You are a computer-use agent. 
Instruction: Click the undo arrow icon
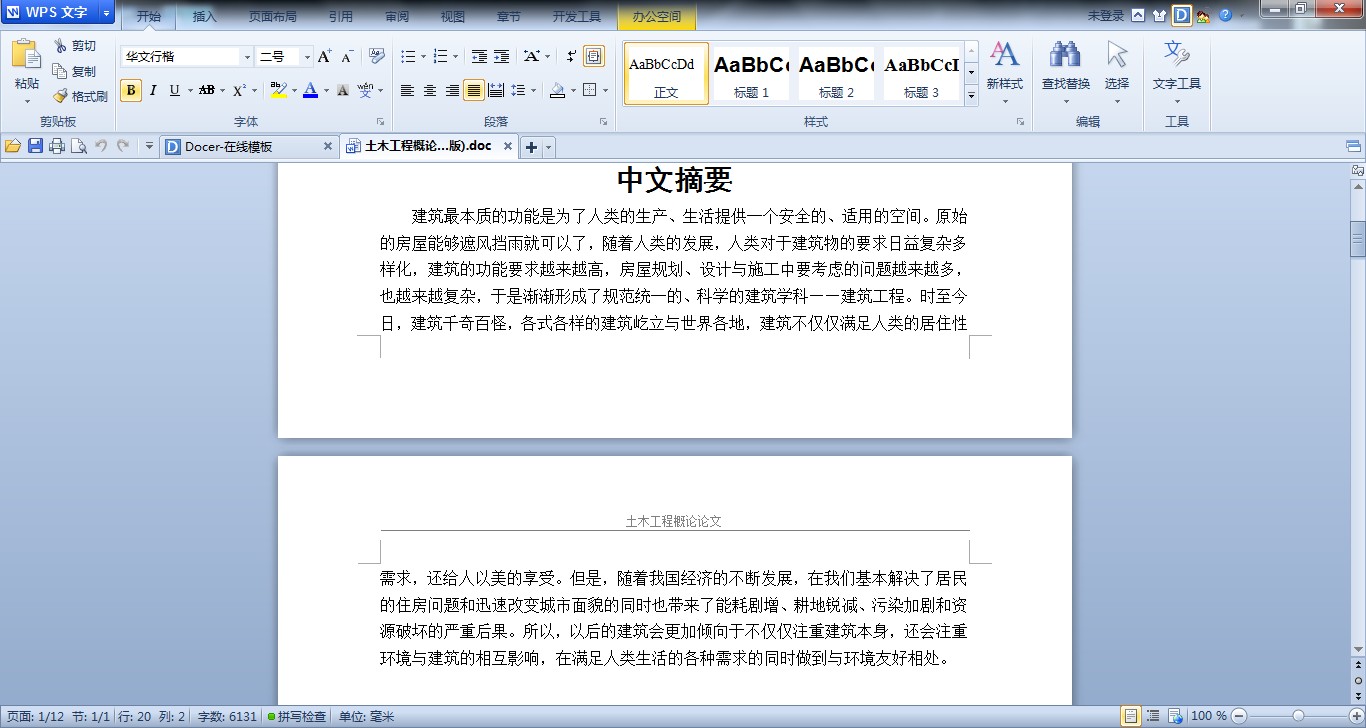(101, 146)
